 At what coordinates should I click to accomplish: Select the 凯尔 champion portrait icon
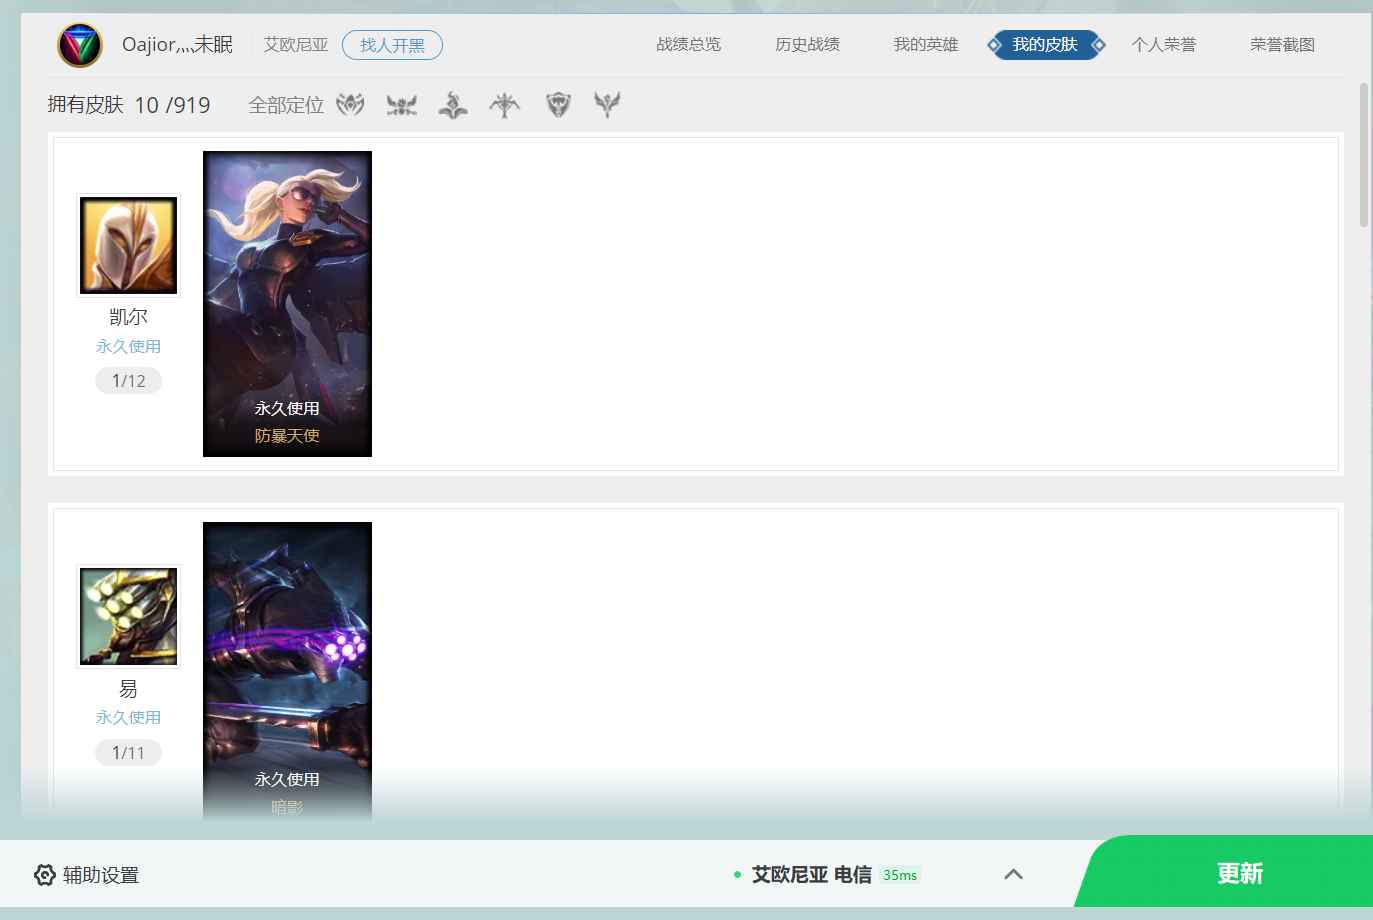click(129, 246)
